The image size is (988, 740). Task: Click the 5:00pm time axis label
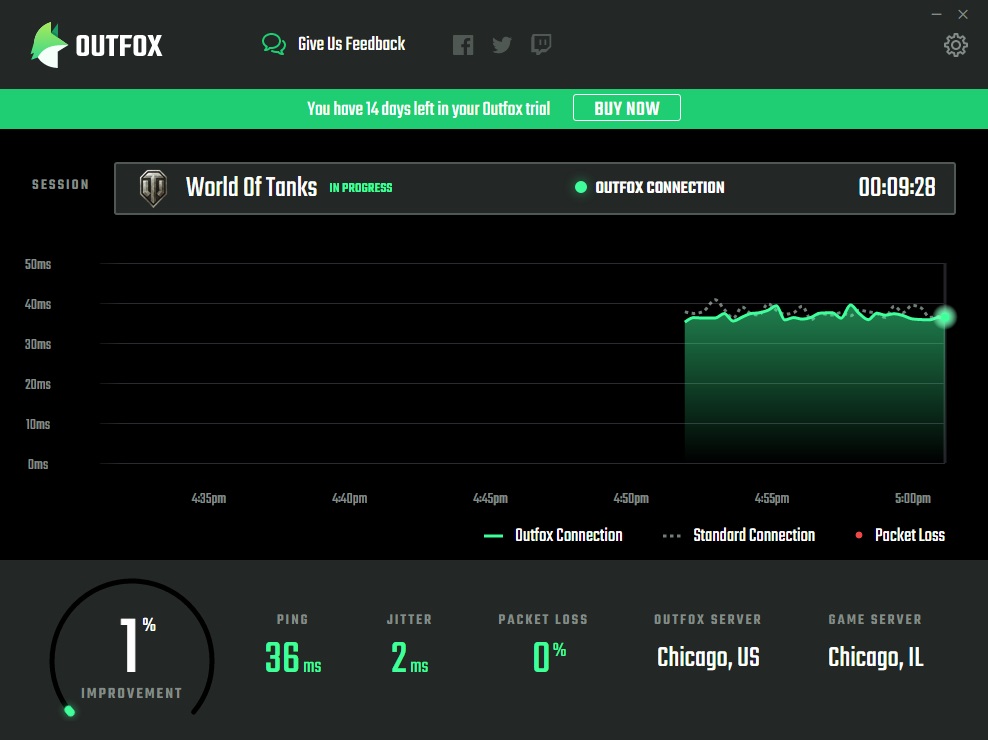coord(912,498)
